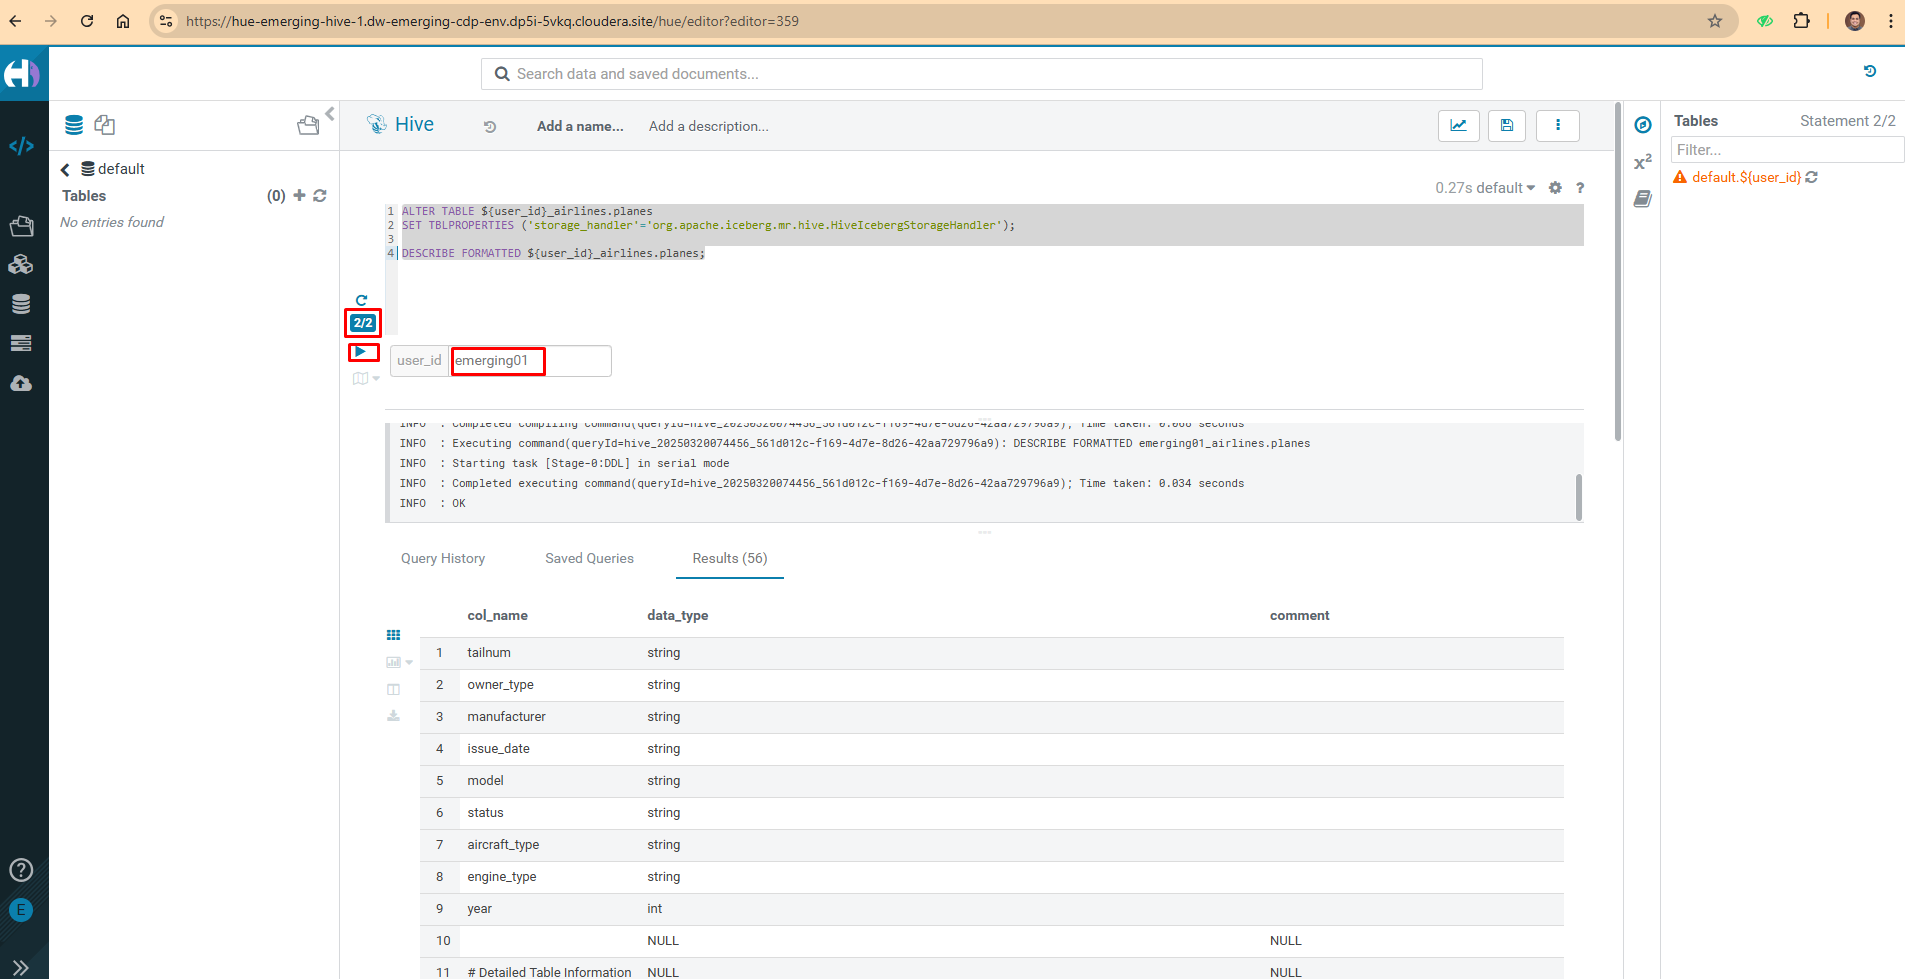Download the query results
The height and width of the screenshot is (979, 1905).
pos(393,716)
